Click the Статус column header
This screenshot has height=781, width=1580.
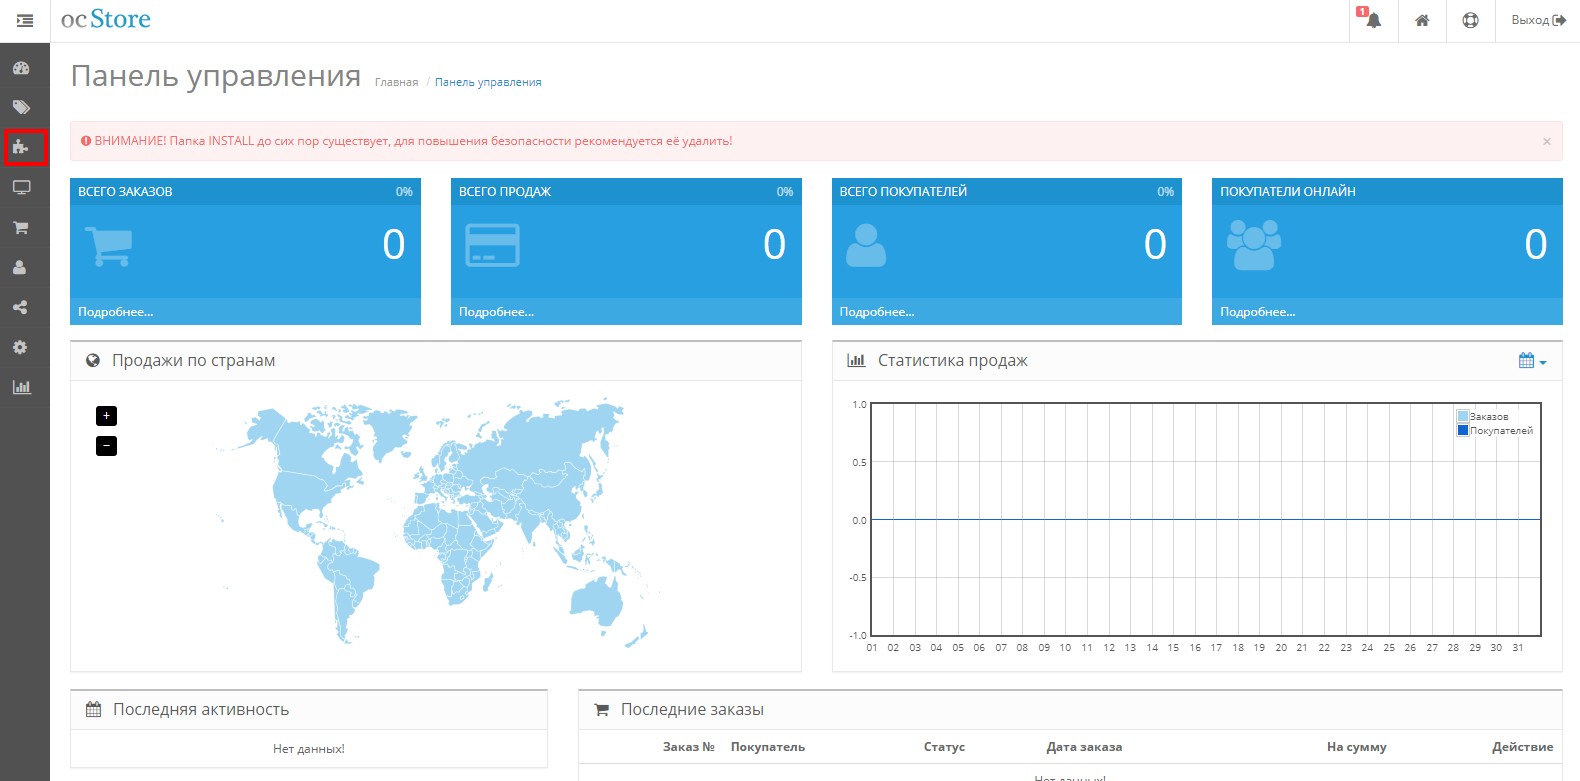pos(944,747)
